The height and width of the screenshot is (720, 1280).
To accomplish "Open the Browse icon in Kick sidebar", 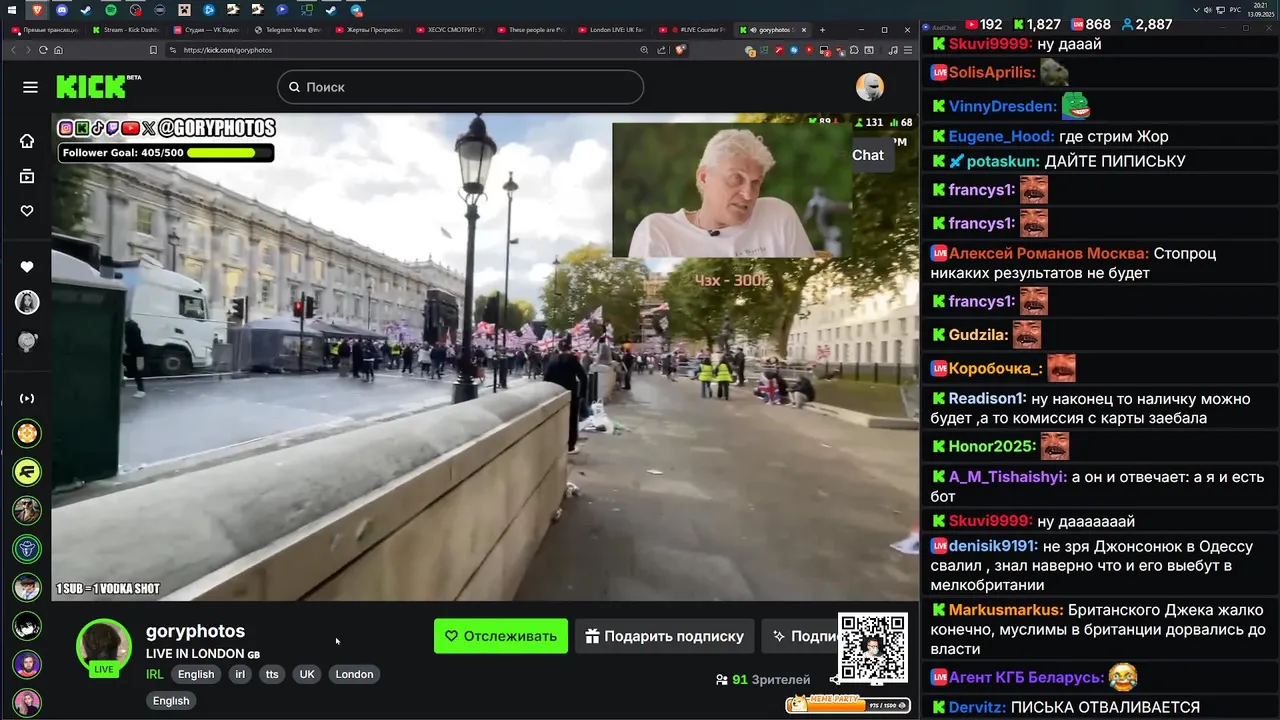I will pos(27,176).
